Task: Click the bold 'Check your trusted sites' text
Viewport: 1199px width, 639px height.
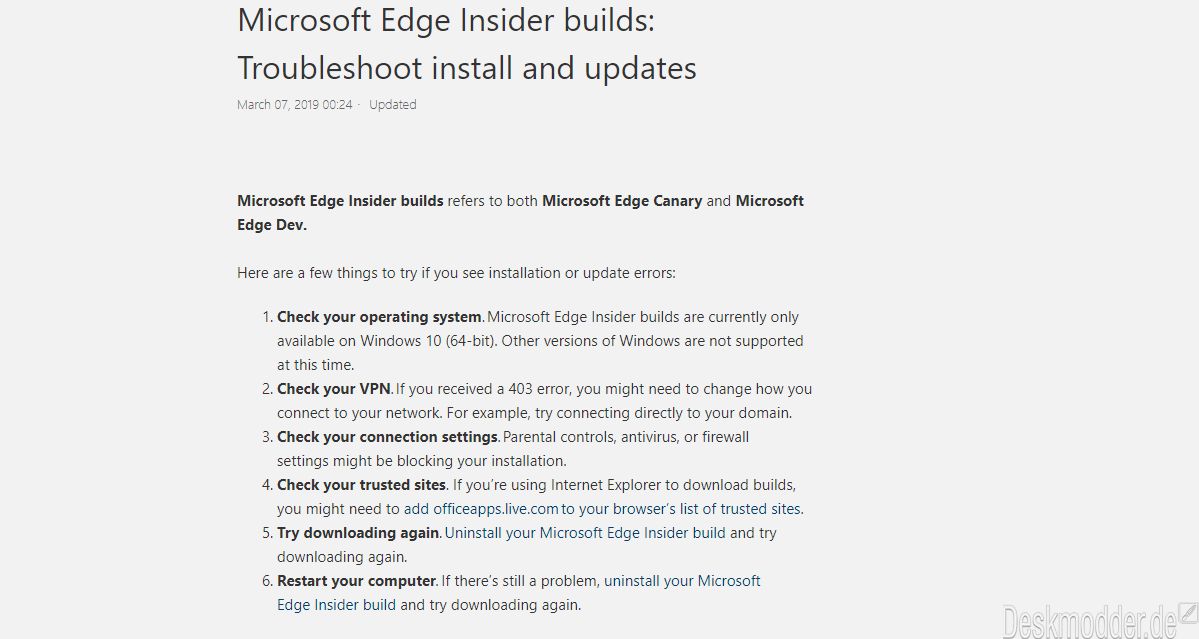Action: (361, 485)
